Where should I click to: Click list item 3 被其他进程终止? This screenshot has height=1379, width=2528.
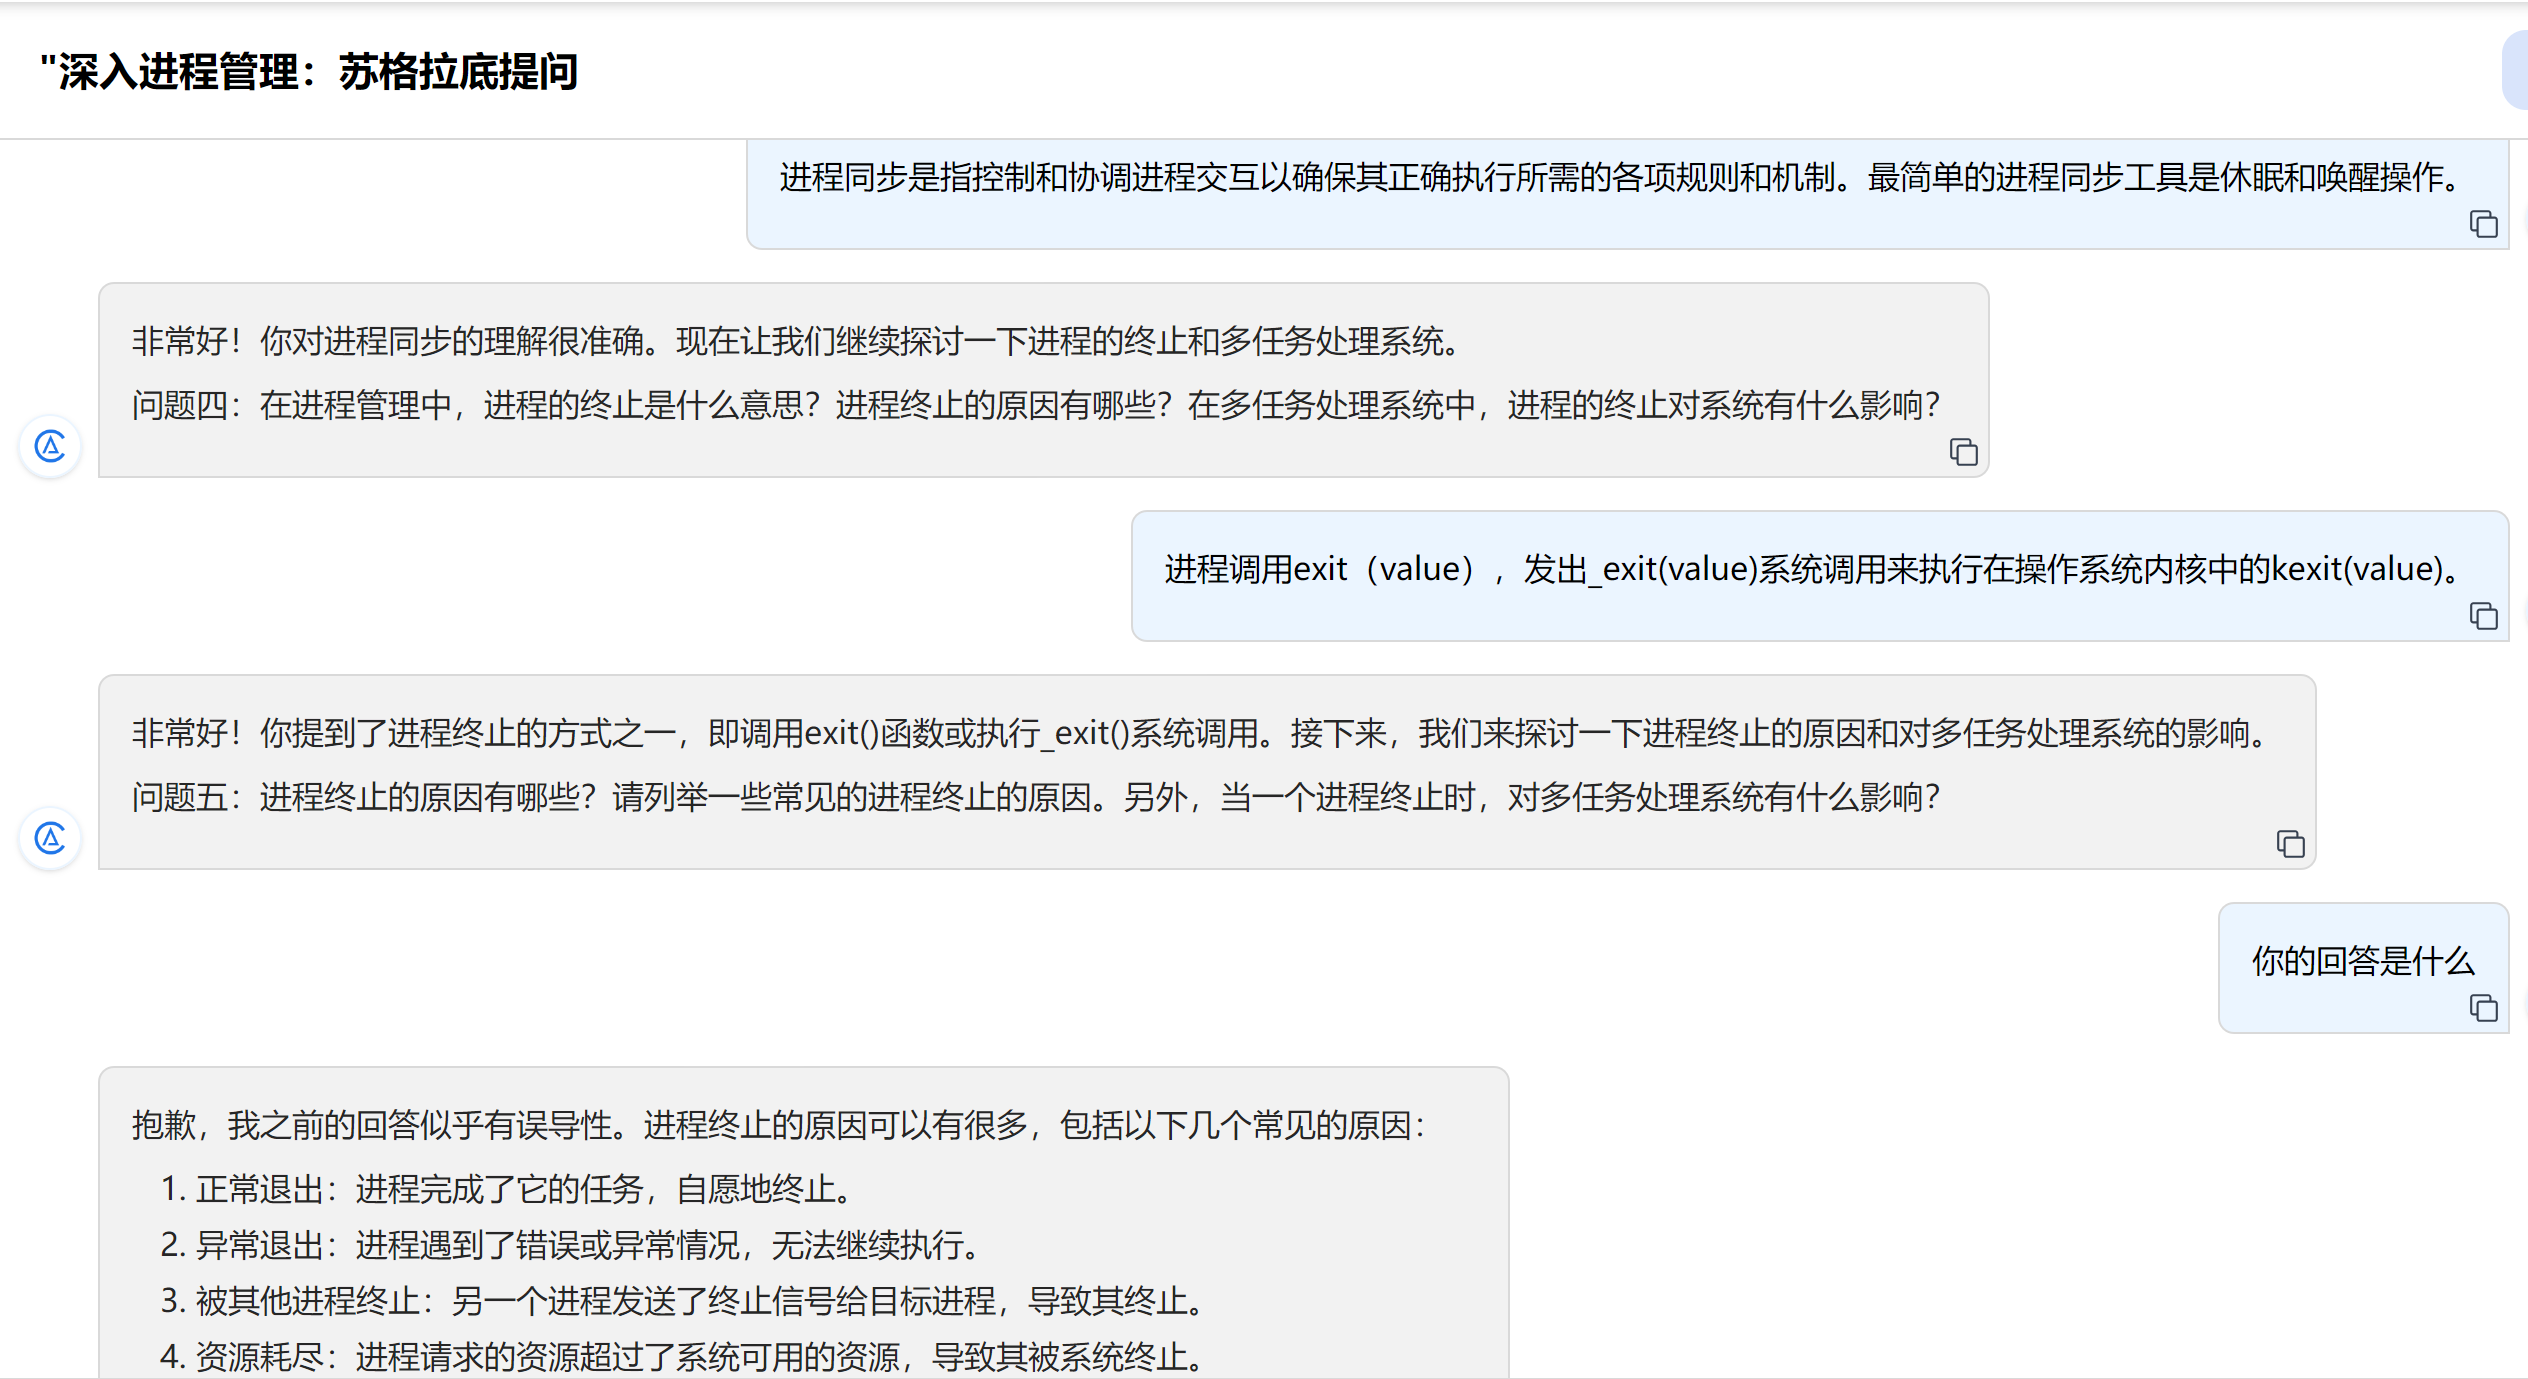click(x=684, y=1301)
